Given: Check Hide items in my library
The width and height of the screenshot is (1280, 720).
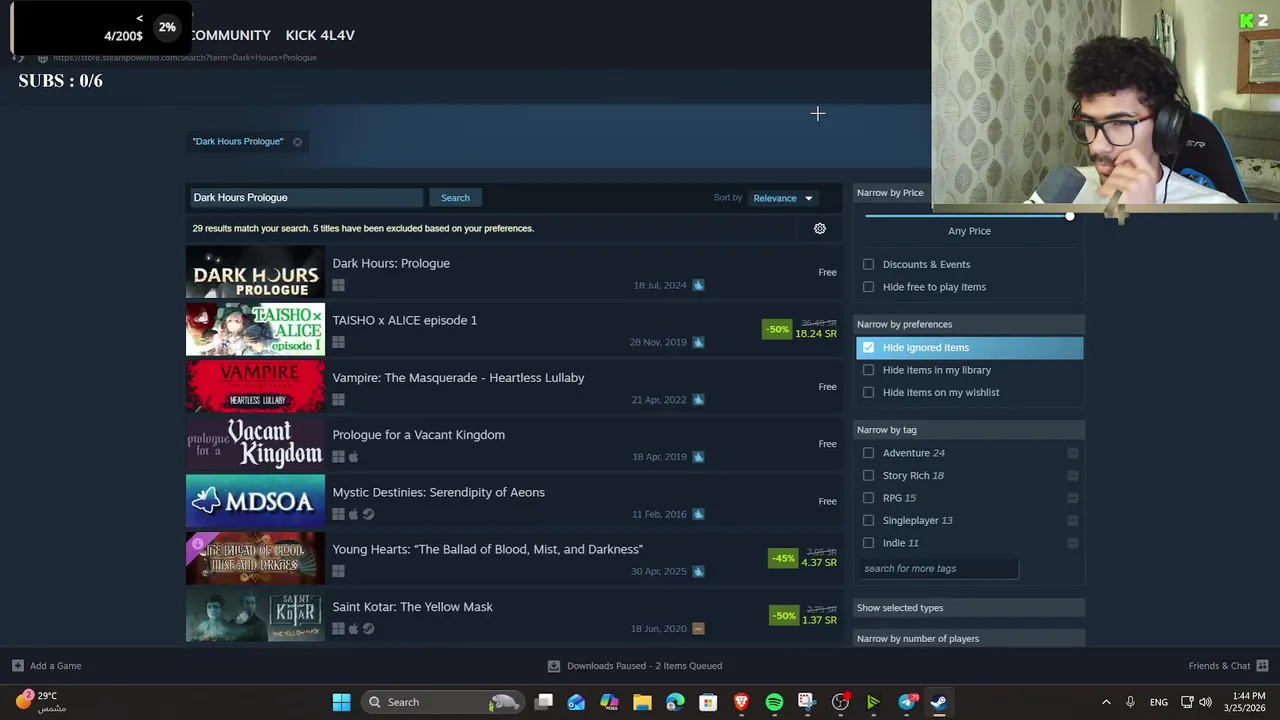Looking at the screenshot, I should pos(868,370).
